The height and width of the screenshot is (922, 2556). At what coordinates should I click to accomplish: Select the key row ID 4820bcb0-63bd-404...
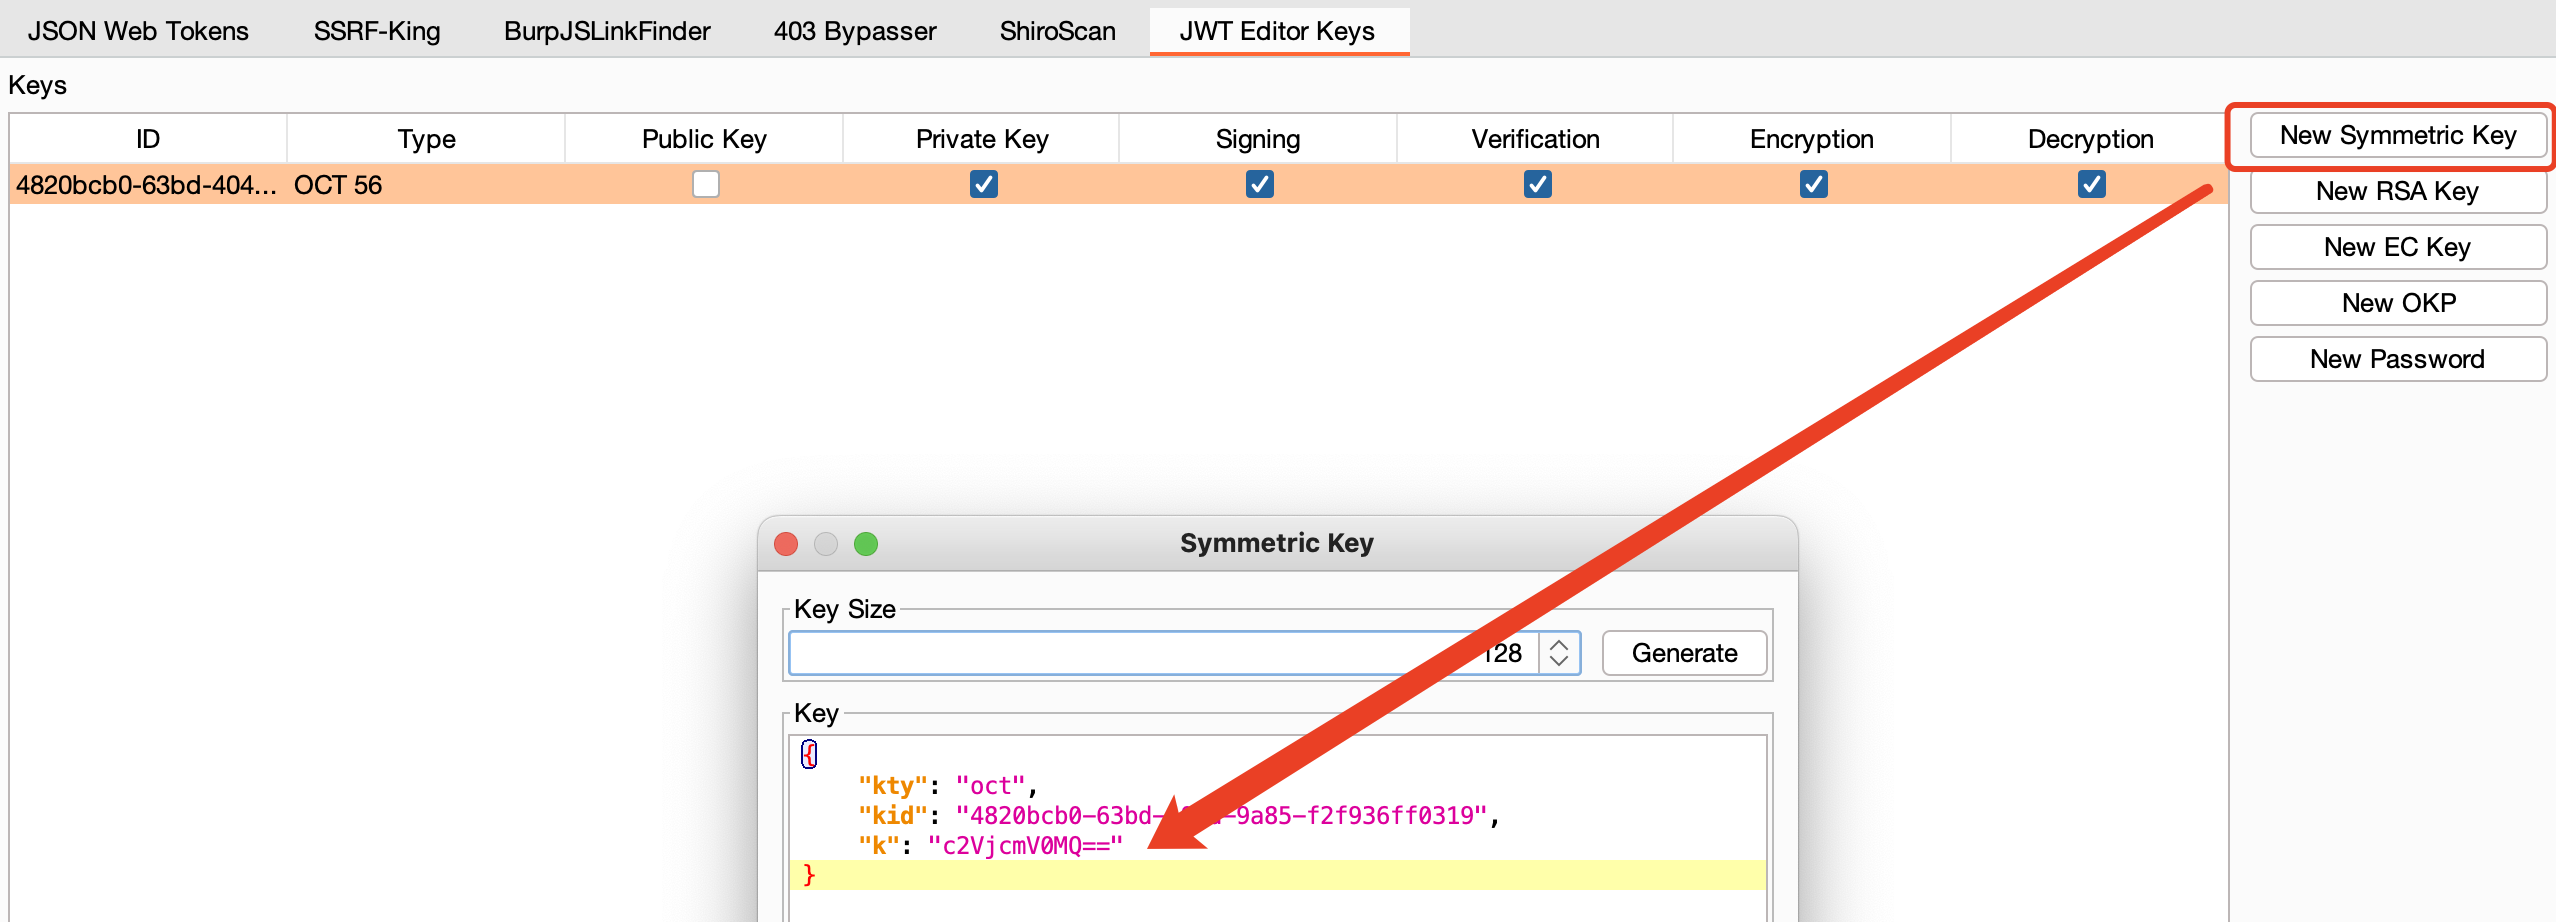147,185
